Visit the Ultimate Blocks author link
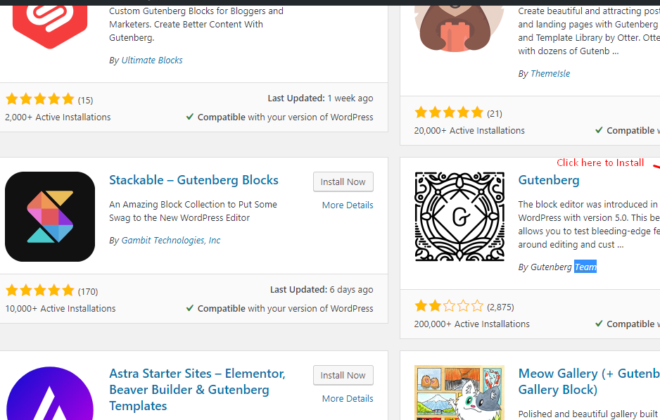This screenshot has height=420, width=660. coord(152,60)
